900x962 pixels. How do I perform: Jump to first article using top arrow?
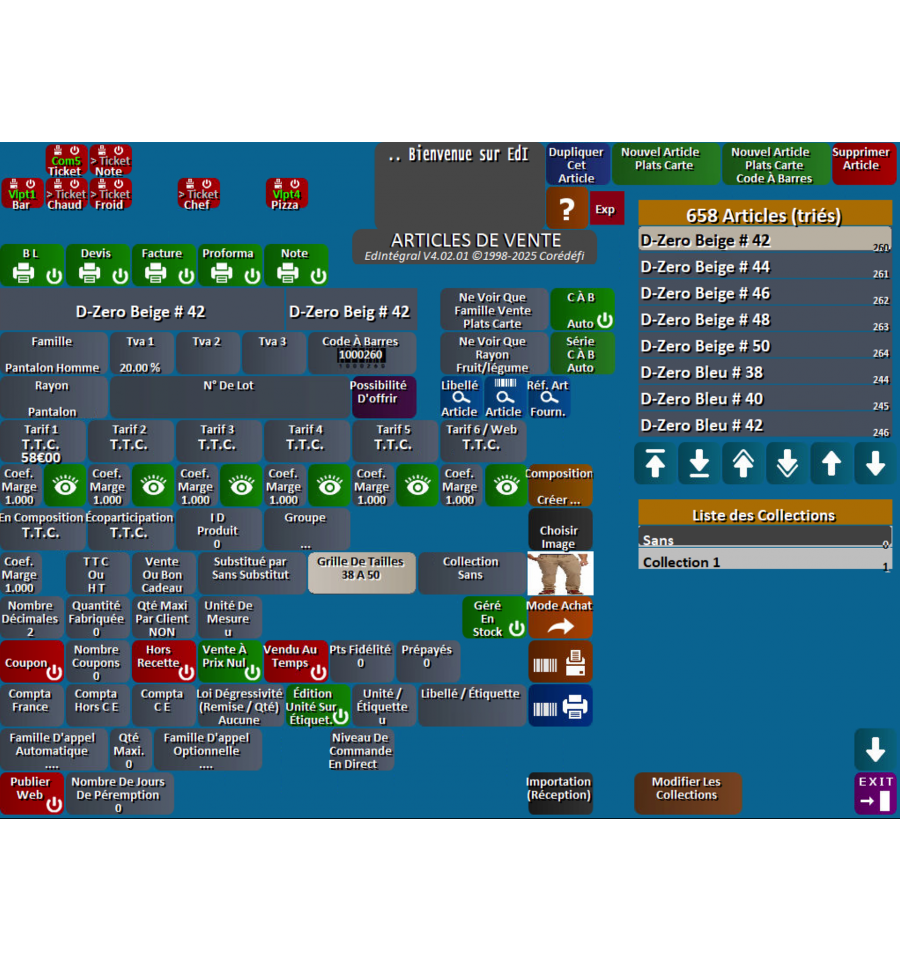[655, 464]
